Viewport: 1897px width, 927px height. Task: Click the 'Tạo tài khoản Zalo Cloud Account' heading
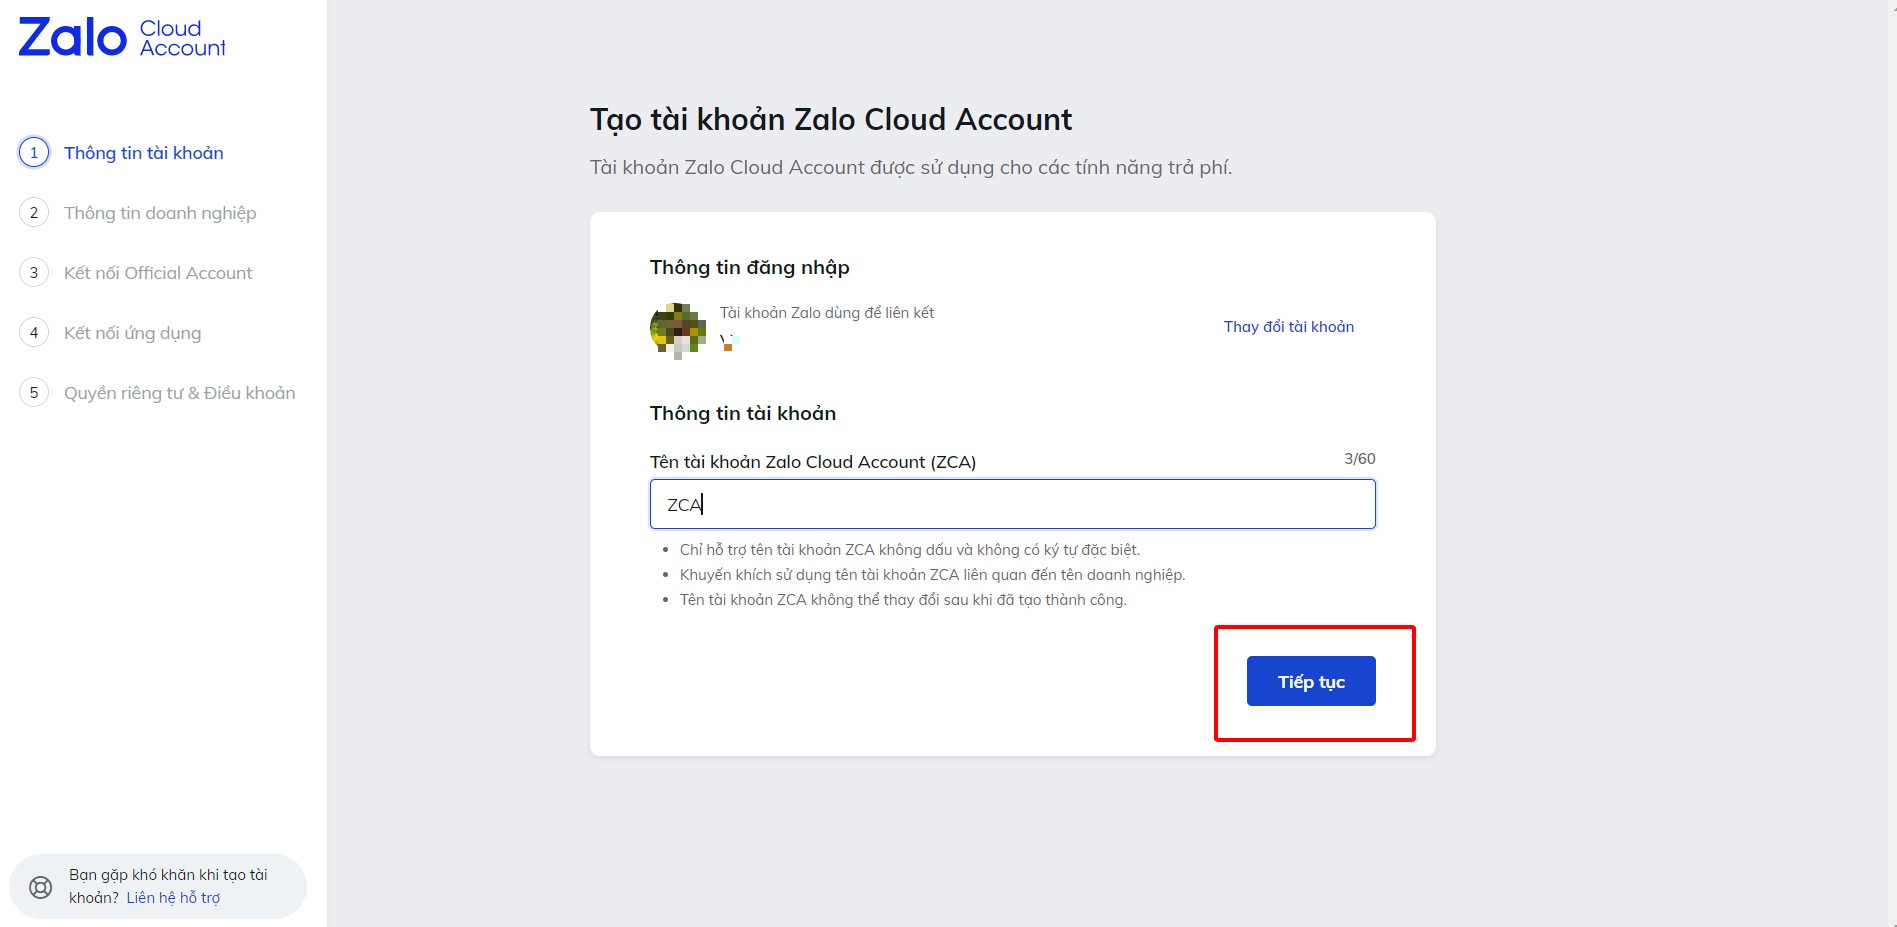click(x=830, y=120)
